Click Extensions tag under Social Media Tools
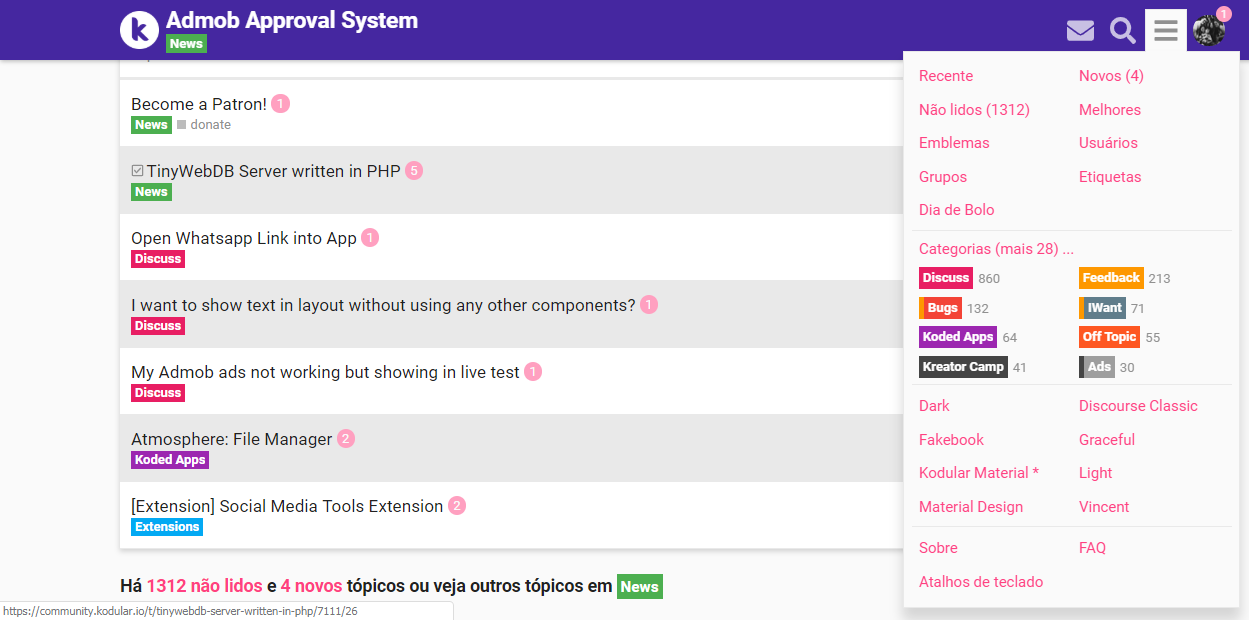 coord(167,527)
